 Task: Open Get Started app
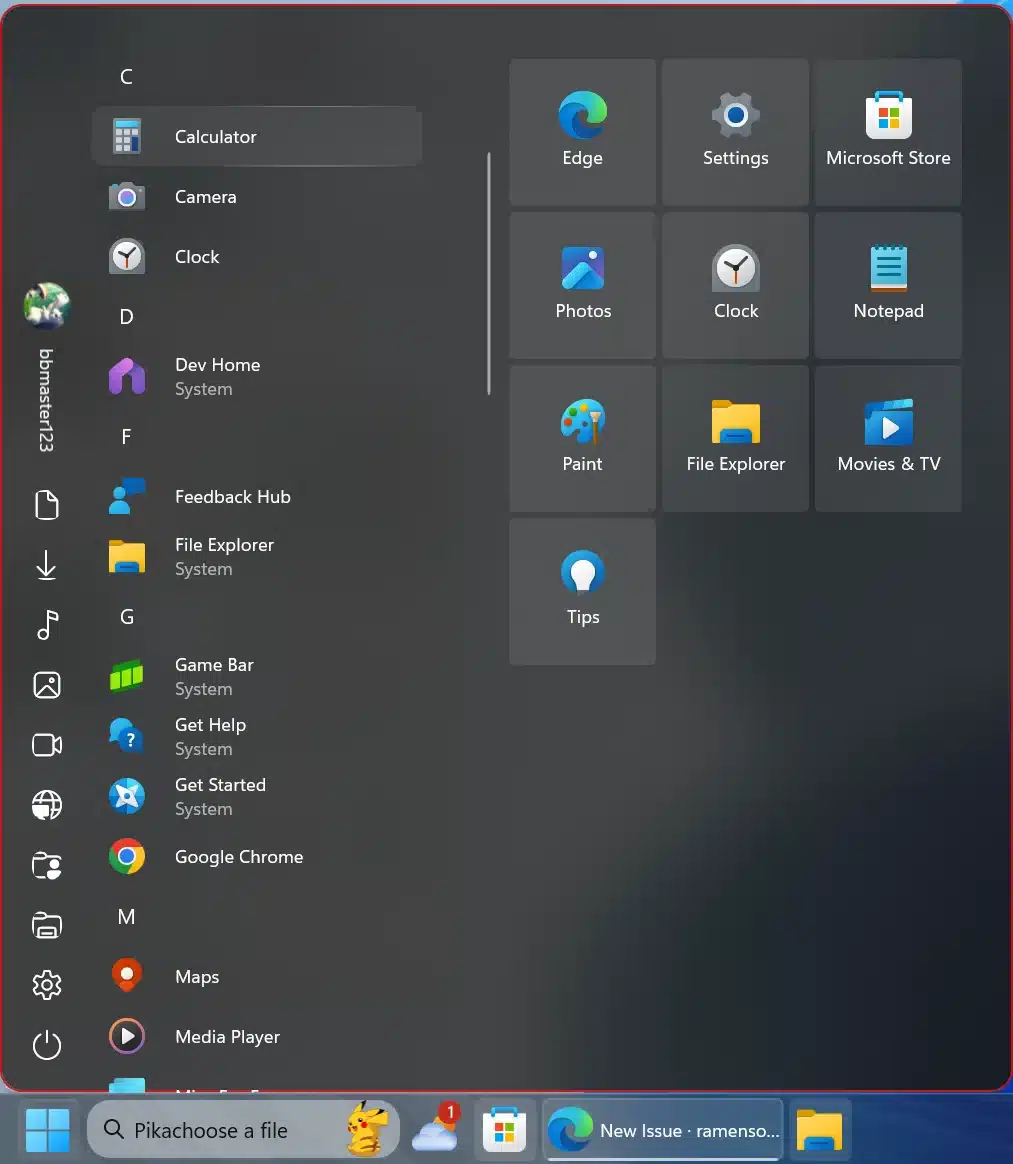257,797
